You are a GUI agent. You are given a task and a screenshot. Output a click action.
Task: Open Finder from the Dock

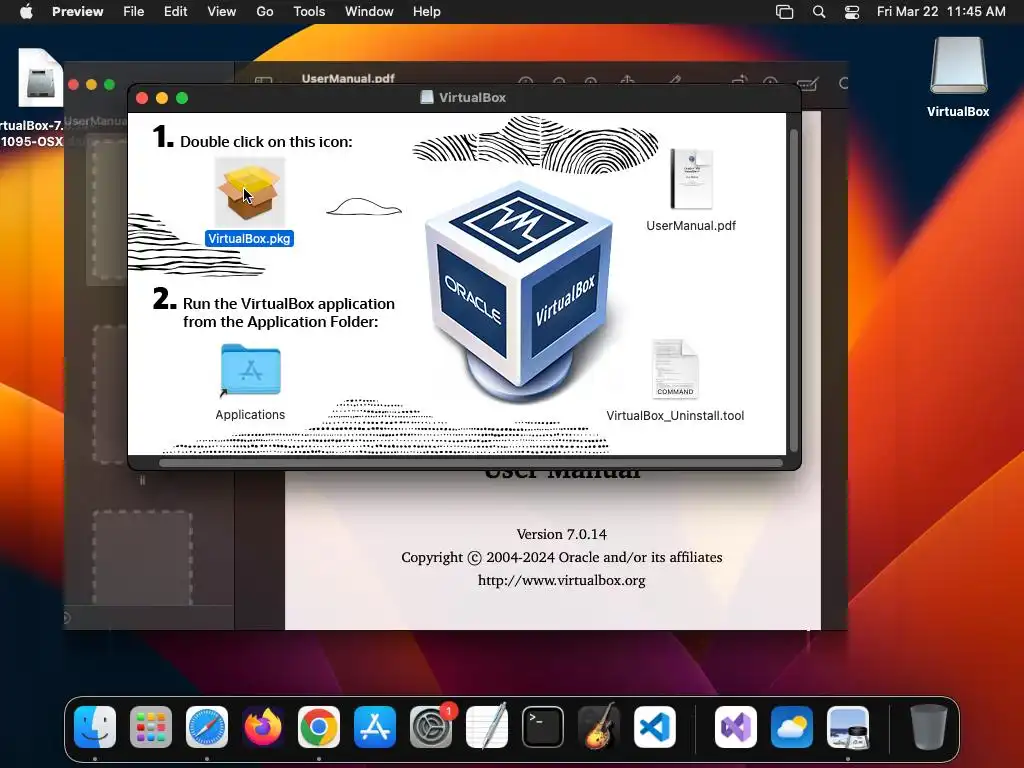coord(95,727)
